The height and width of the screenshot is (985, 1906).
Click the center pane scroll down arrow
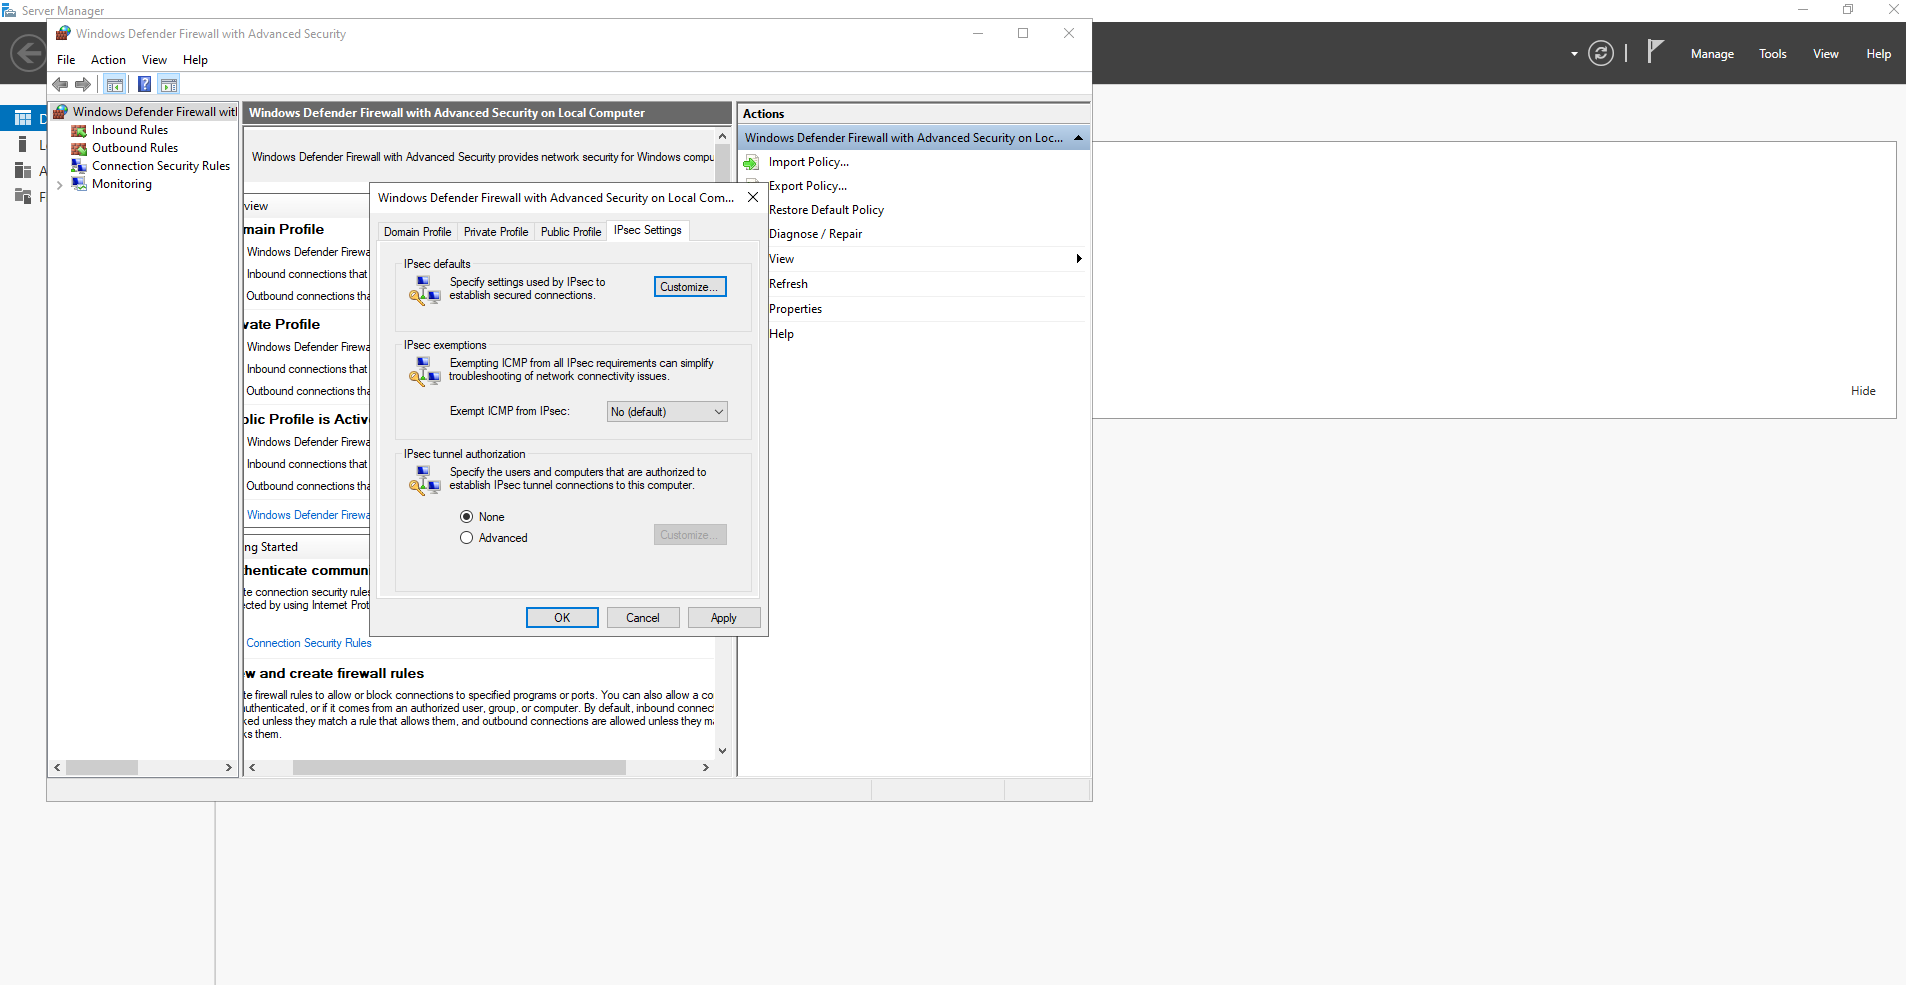722,751
